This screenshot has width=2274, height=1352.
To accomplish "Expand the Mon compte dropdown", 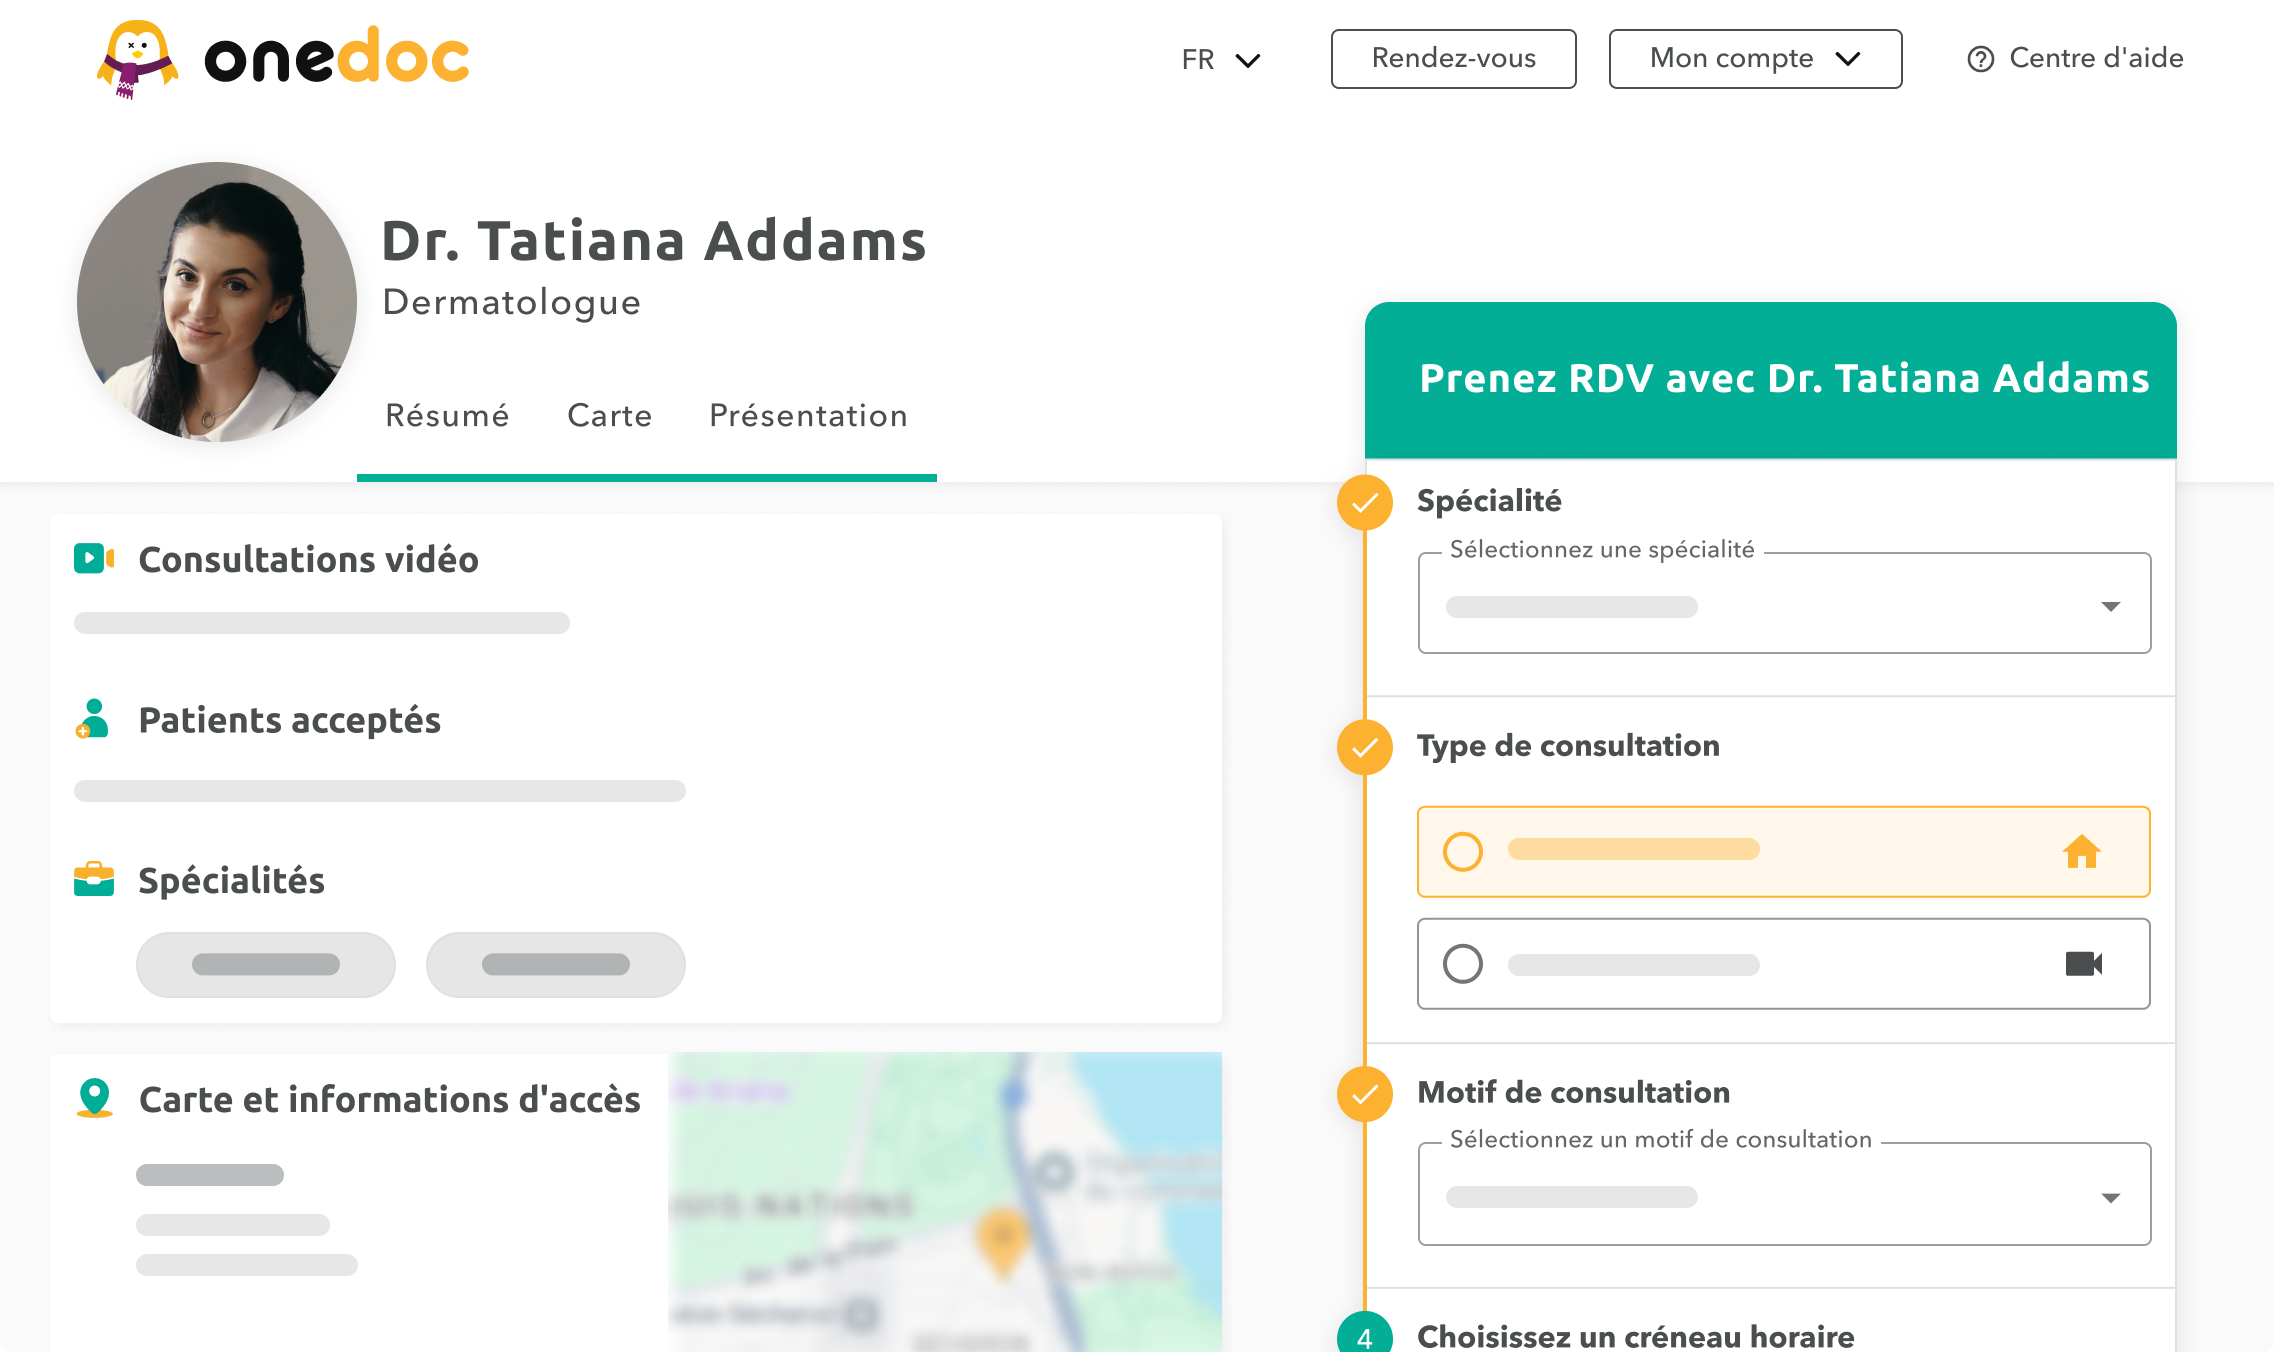I will 1755,59.
